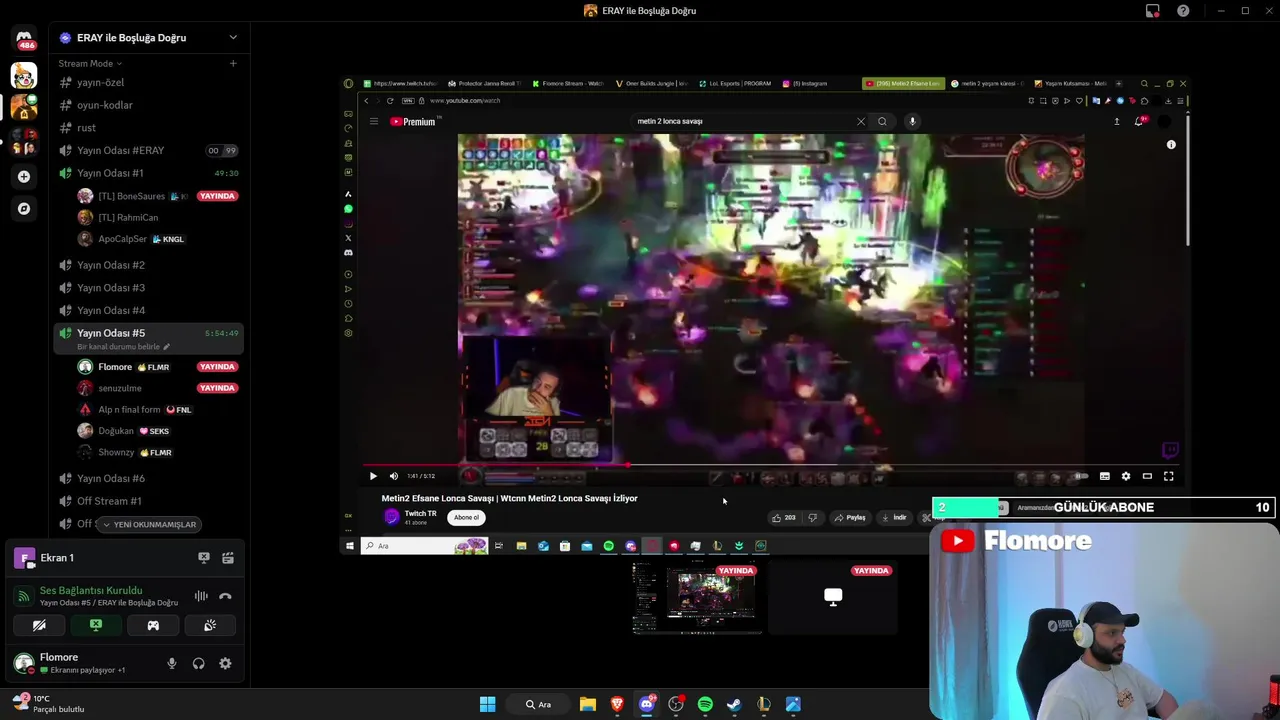Join Yayın Odası #4 voice channel
The height and width of the screenshot is (720, 1280).
point(148,310)
